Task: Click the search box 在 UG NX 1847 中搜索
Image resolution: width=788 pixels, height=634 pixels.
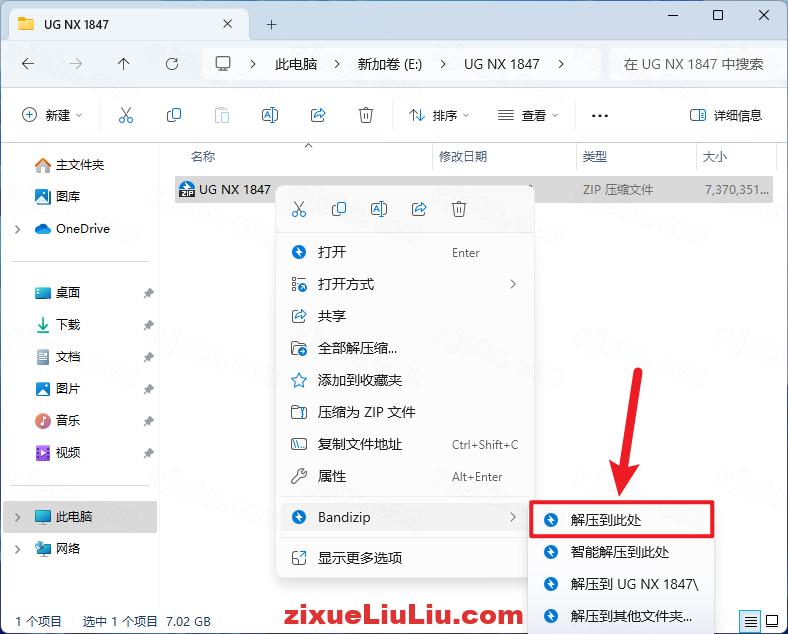Action: [694, 64]
